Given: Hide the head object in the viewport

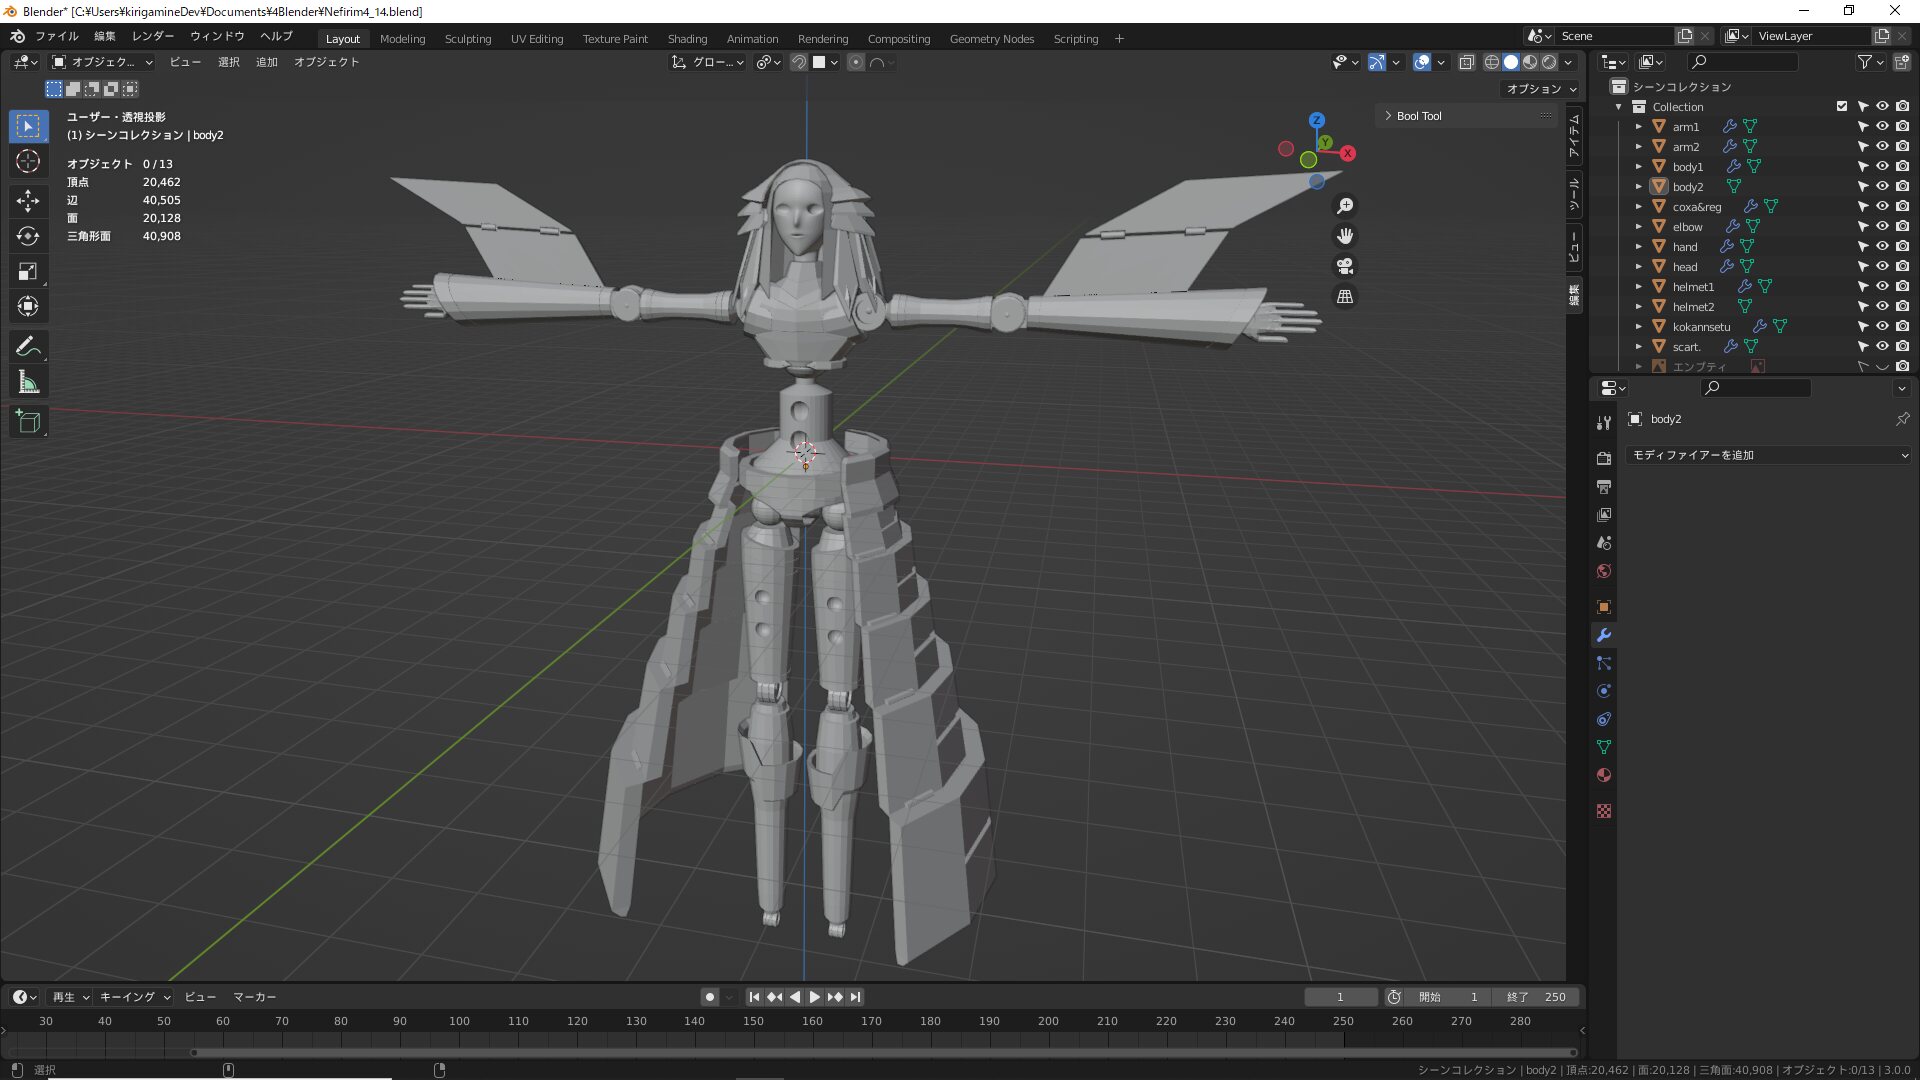Looking at the screenshot, I should pos(1882,266).
